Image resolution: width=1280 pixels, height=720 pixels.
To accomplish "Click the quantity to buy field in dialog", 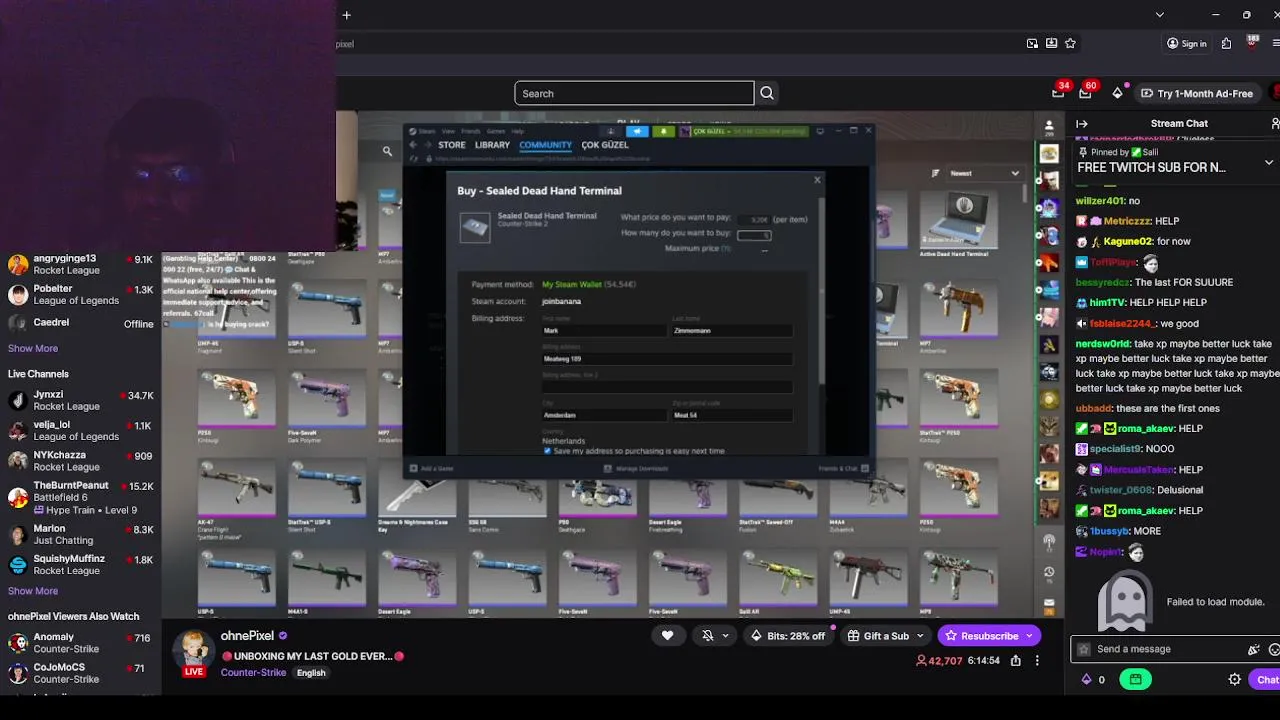I will [x=754, y=235].
